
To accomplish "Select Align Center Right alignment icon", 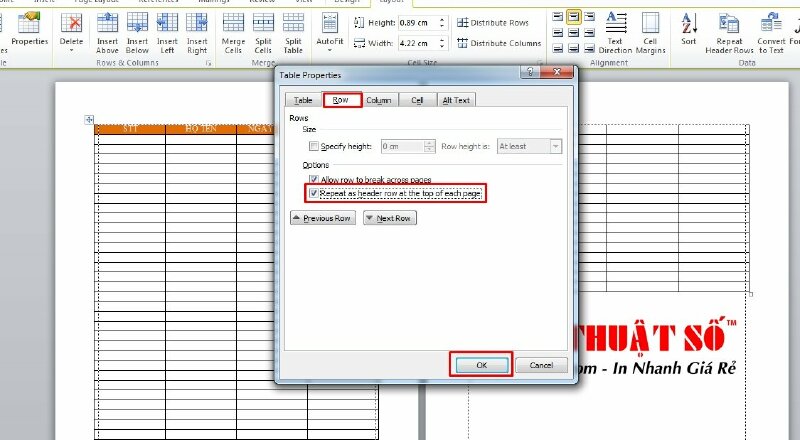I will tap(589, 33).
